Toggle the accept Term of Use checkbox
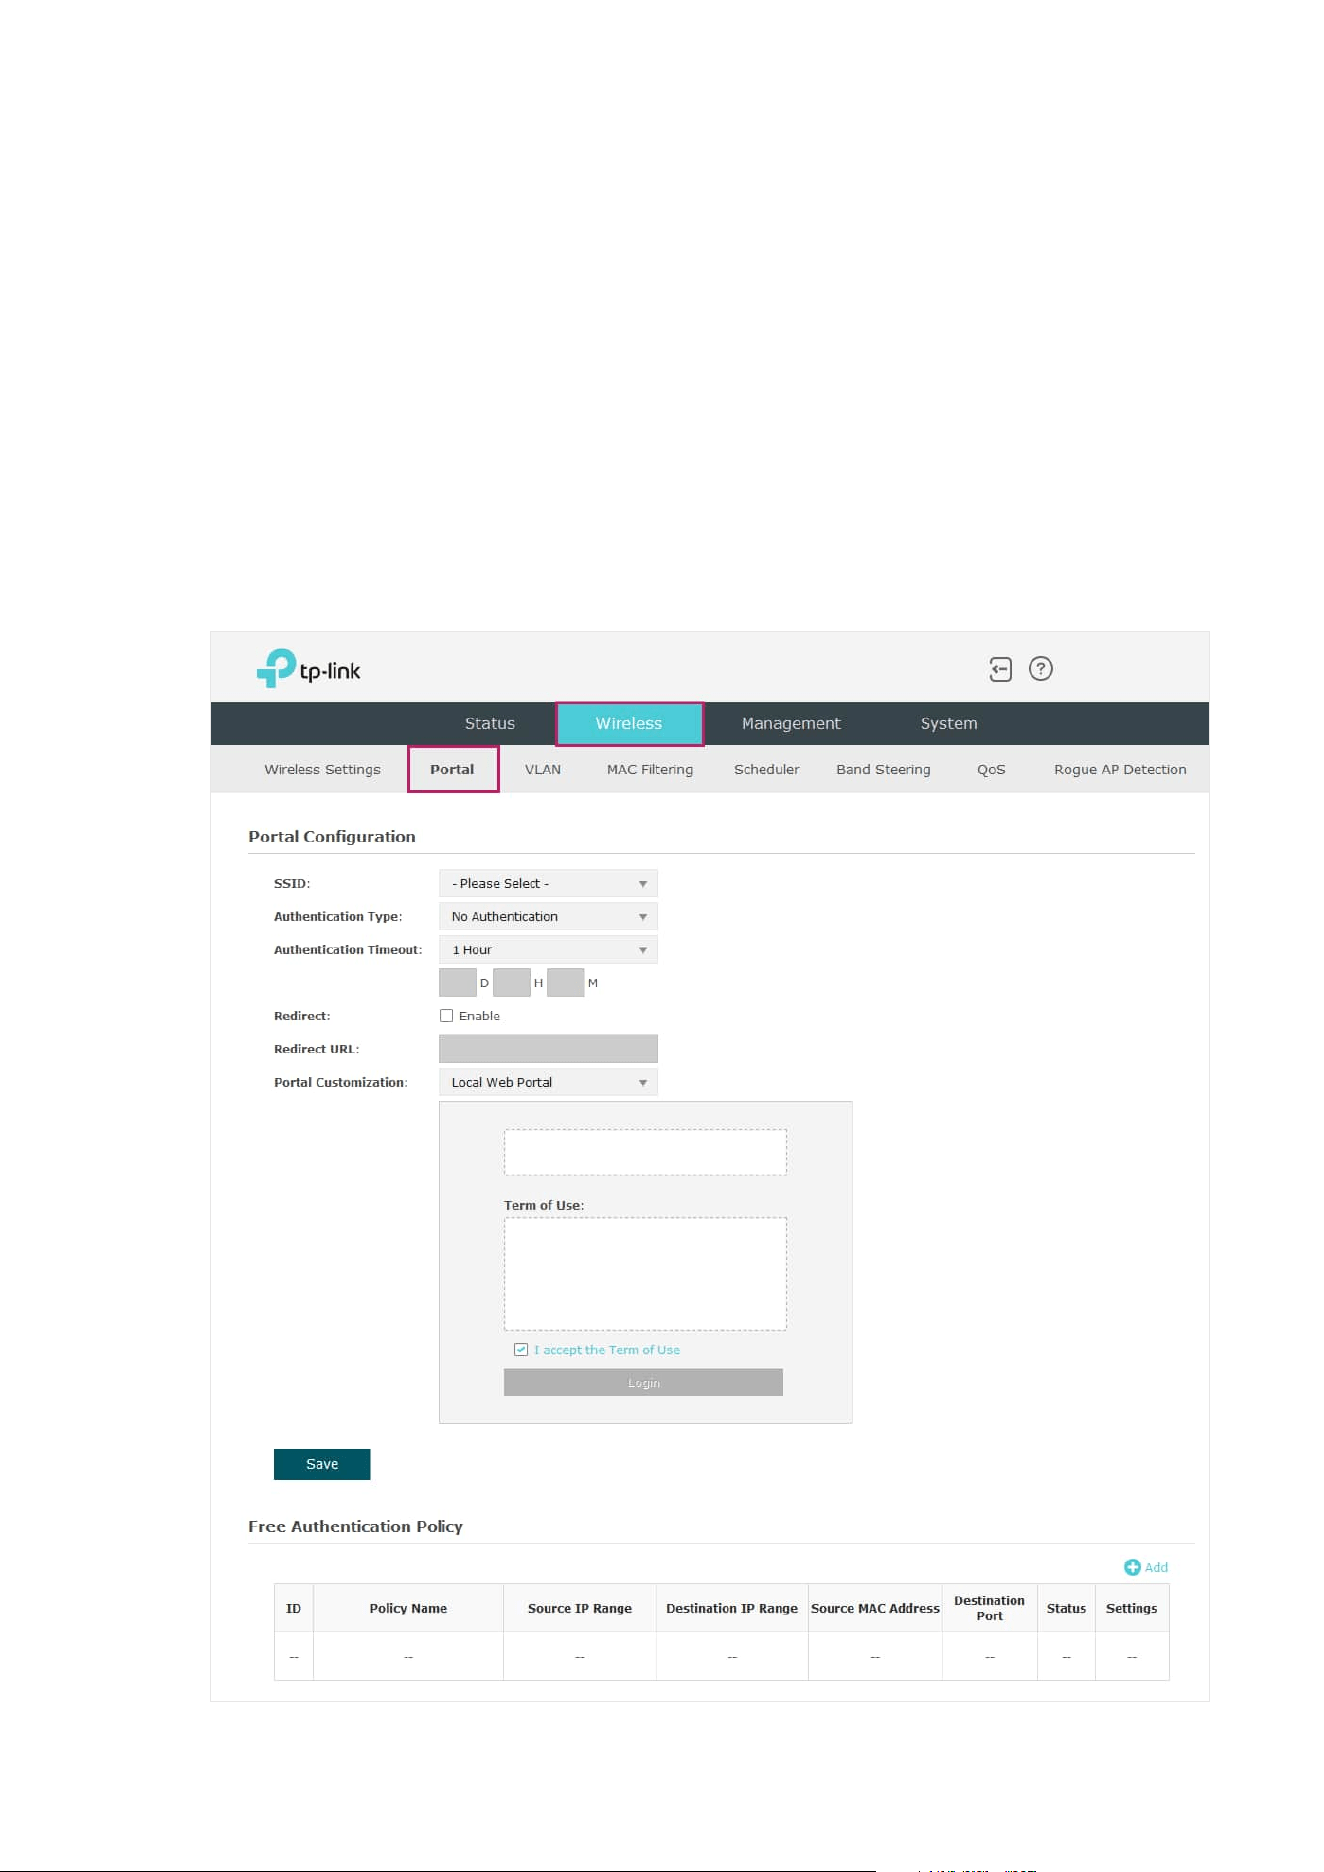The image size is (1324, 1872). [521, 1349]
